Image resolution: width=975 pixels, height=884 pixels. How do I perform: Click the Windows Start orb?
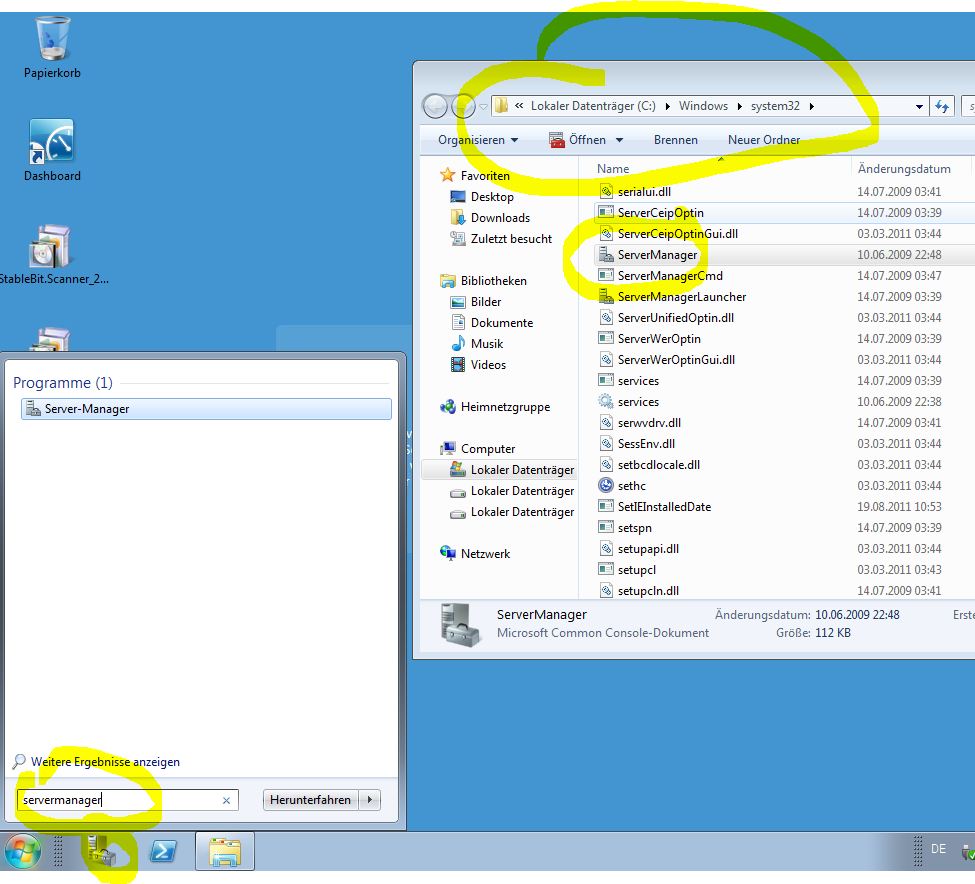tap(23, 851)
